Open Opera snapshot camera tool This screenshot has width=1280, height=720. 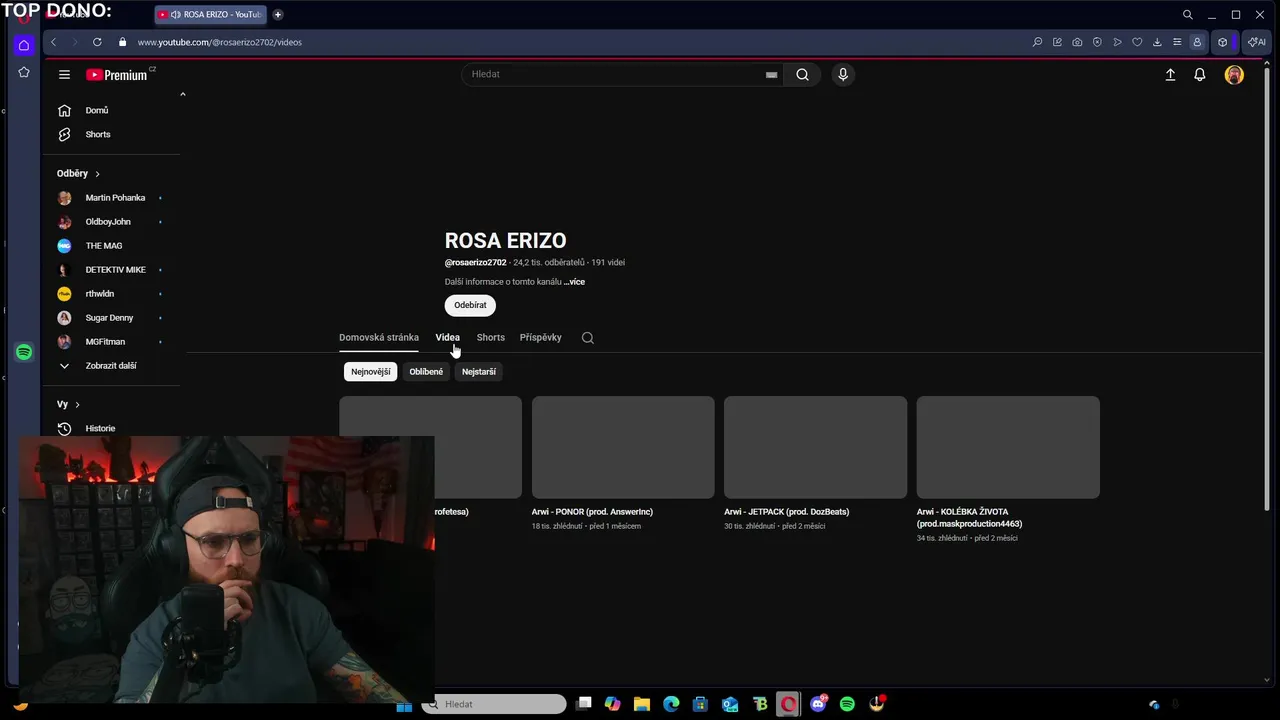pyautogui.click(x=1077, y=42)
